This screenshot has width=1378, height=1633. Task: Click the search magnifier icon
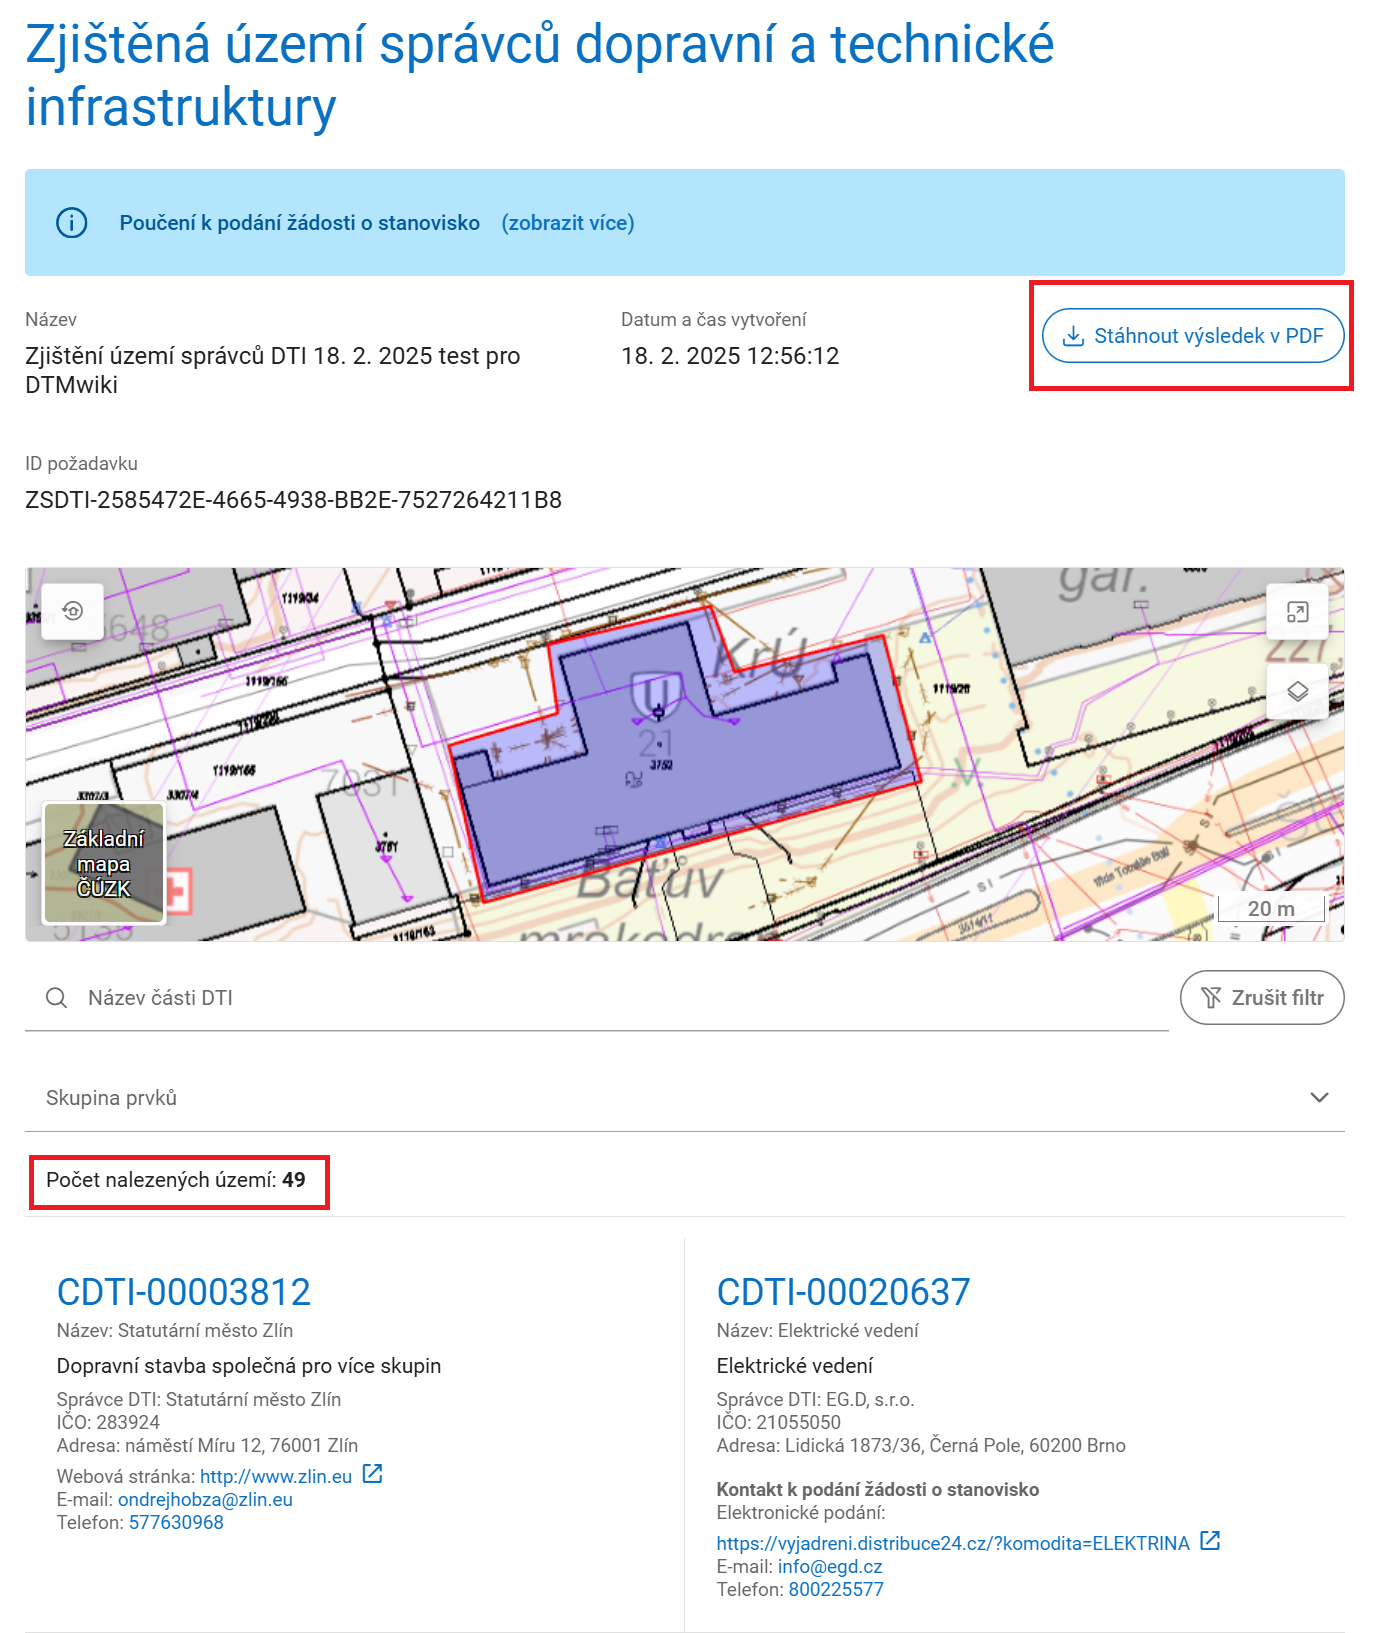pyautogui.click(x=57, y=998)
